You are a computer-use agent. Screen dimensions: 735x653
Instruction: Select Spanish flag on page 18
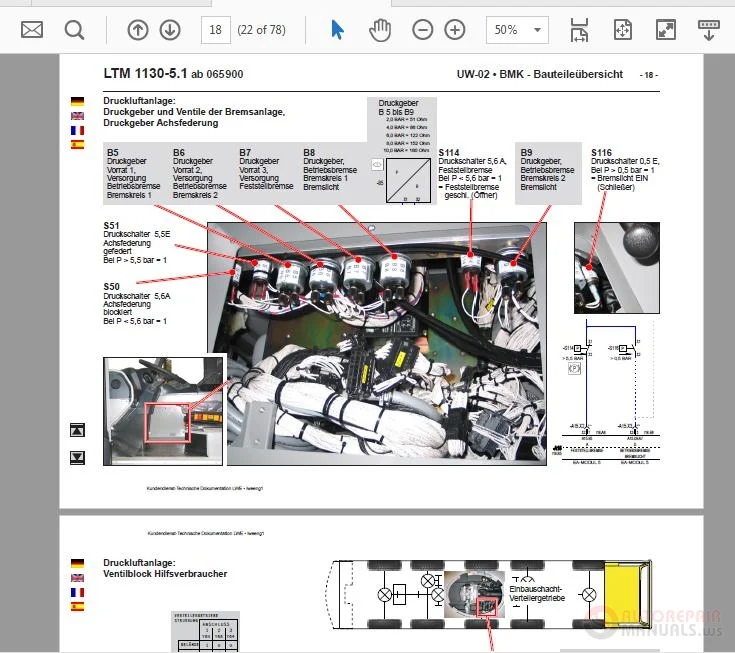point(77,145)
